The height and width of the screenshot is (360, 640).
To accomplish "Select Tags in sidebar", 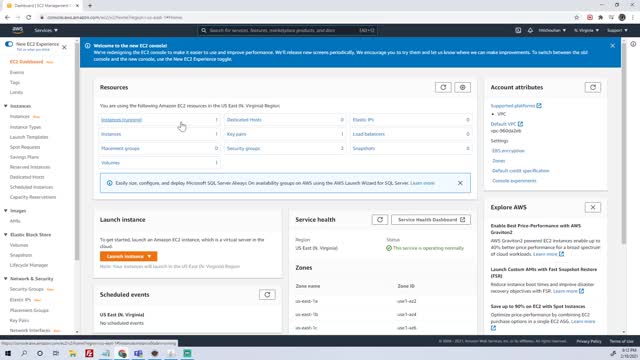I will pyautogui.click(x=15, y=82).
